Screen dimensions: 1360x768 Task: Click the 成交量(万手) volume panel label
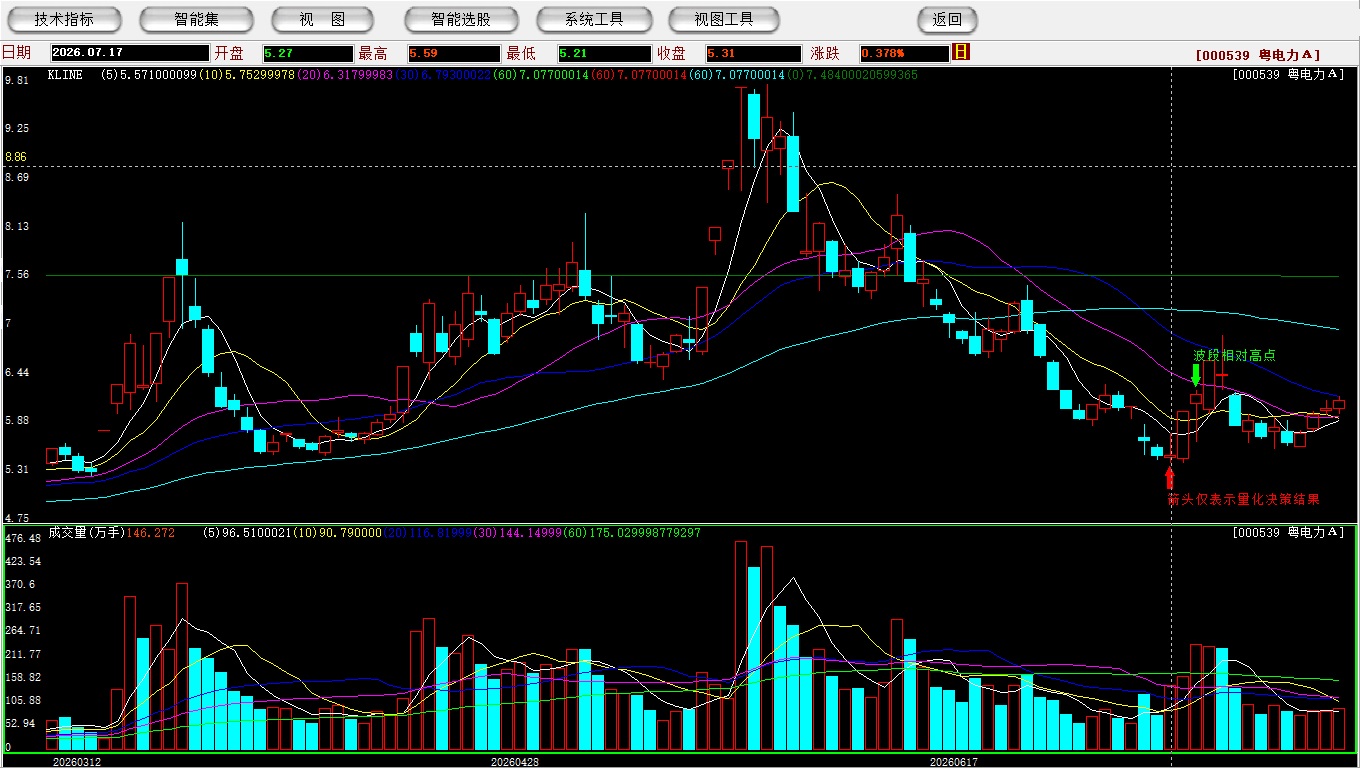[85, 533]
